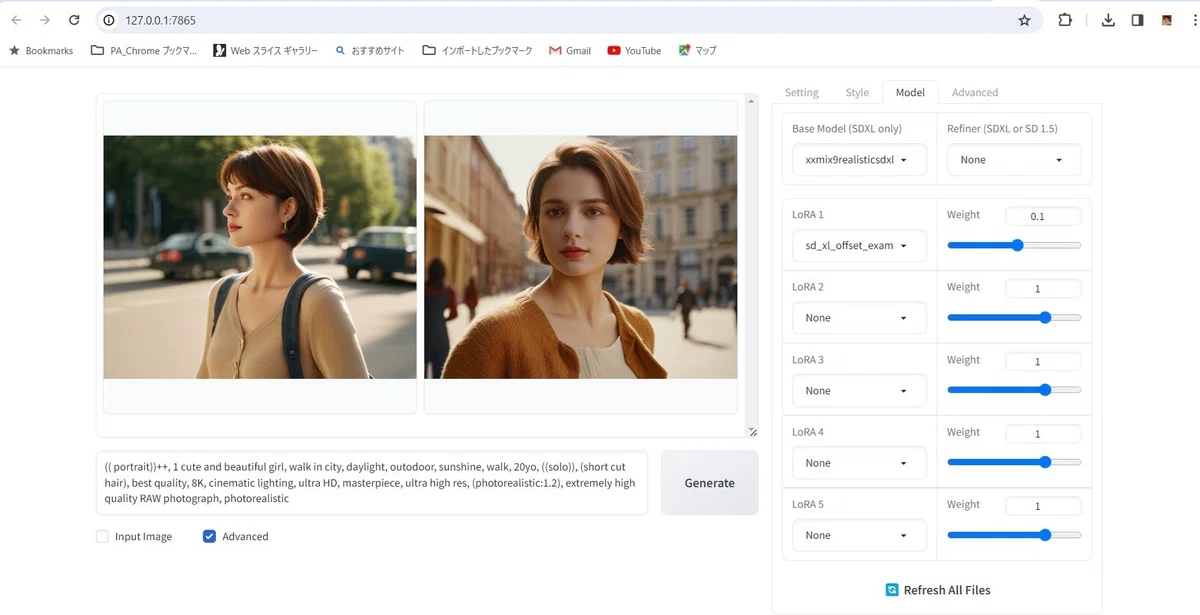1200x615 pixels.
Task: Click the LoRA 2 weight number field
Action: pos(1043,288)
